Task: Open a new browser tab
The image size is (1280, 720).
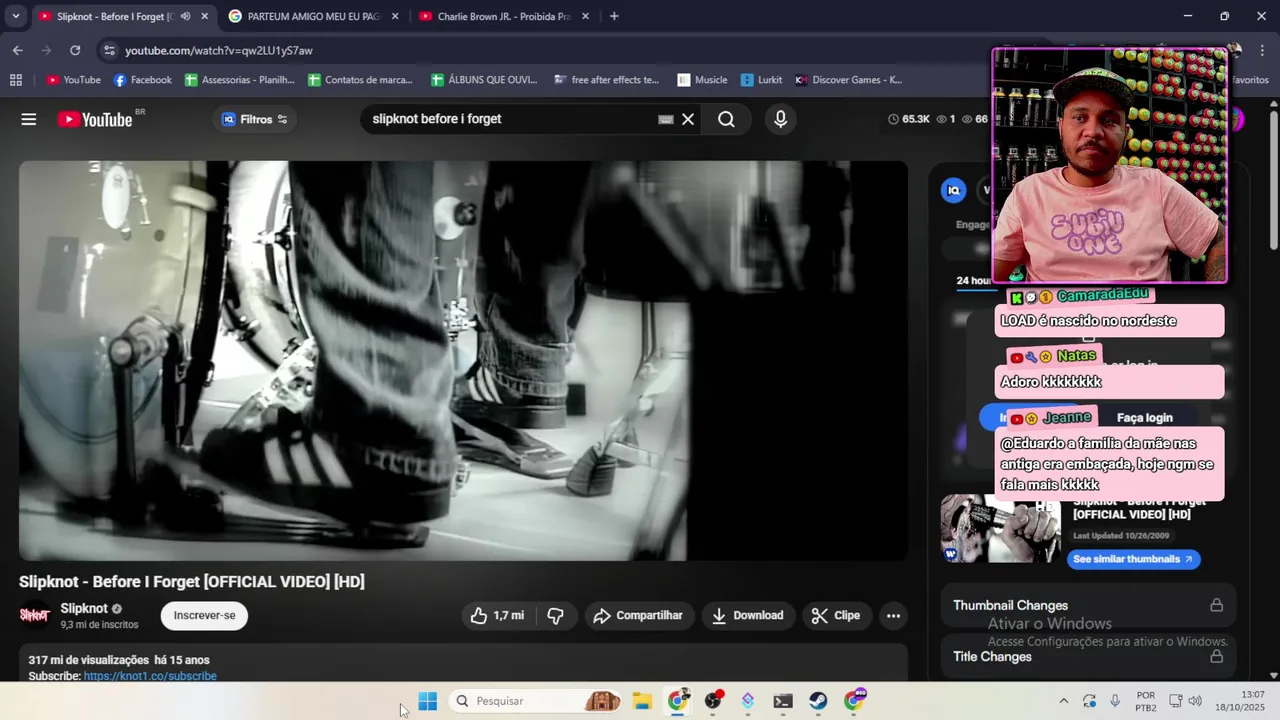Action: click(614, 16)
